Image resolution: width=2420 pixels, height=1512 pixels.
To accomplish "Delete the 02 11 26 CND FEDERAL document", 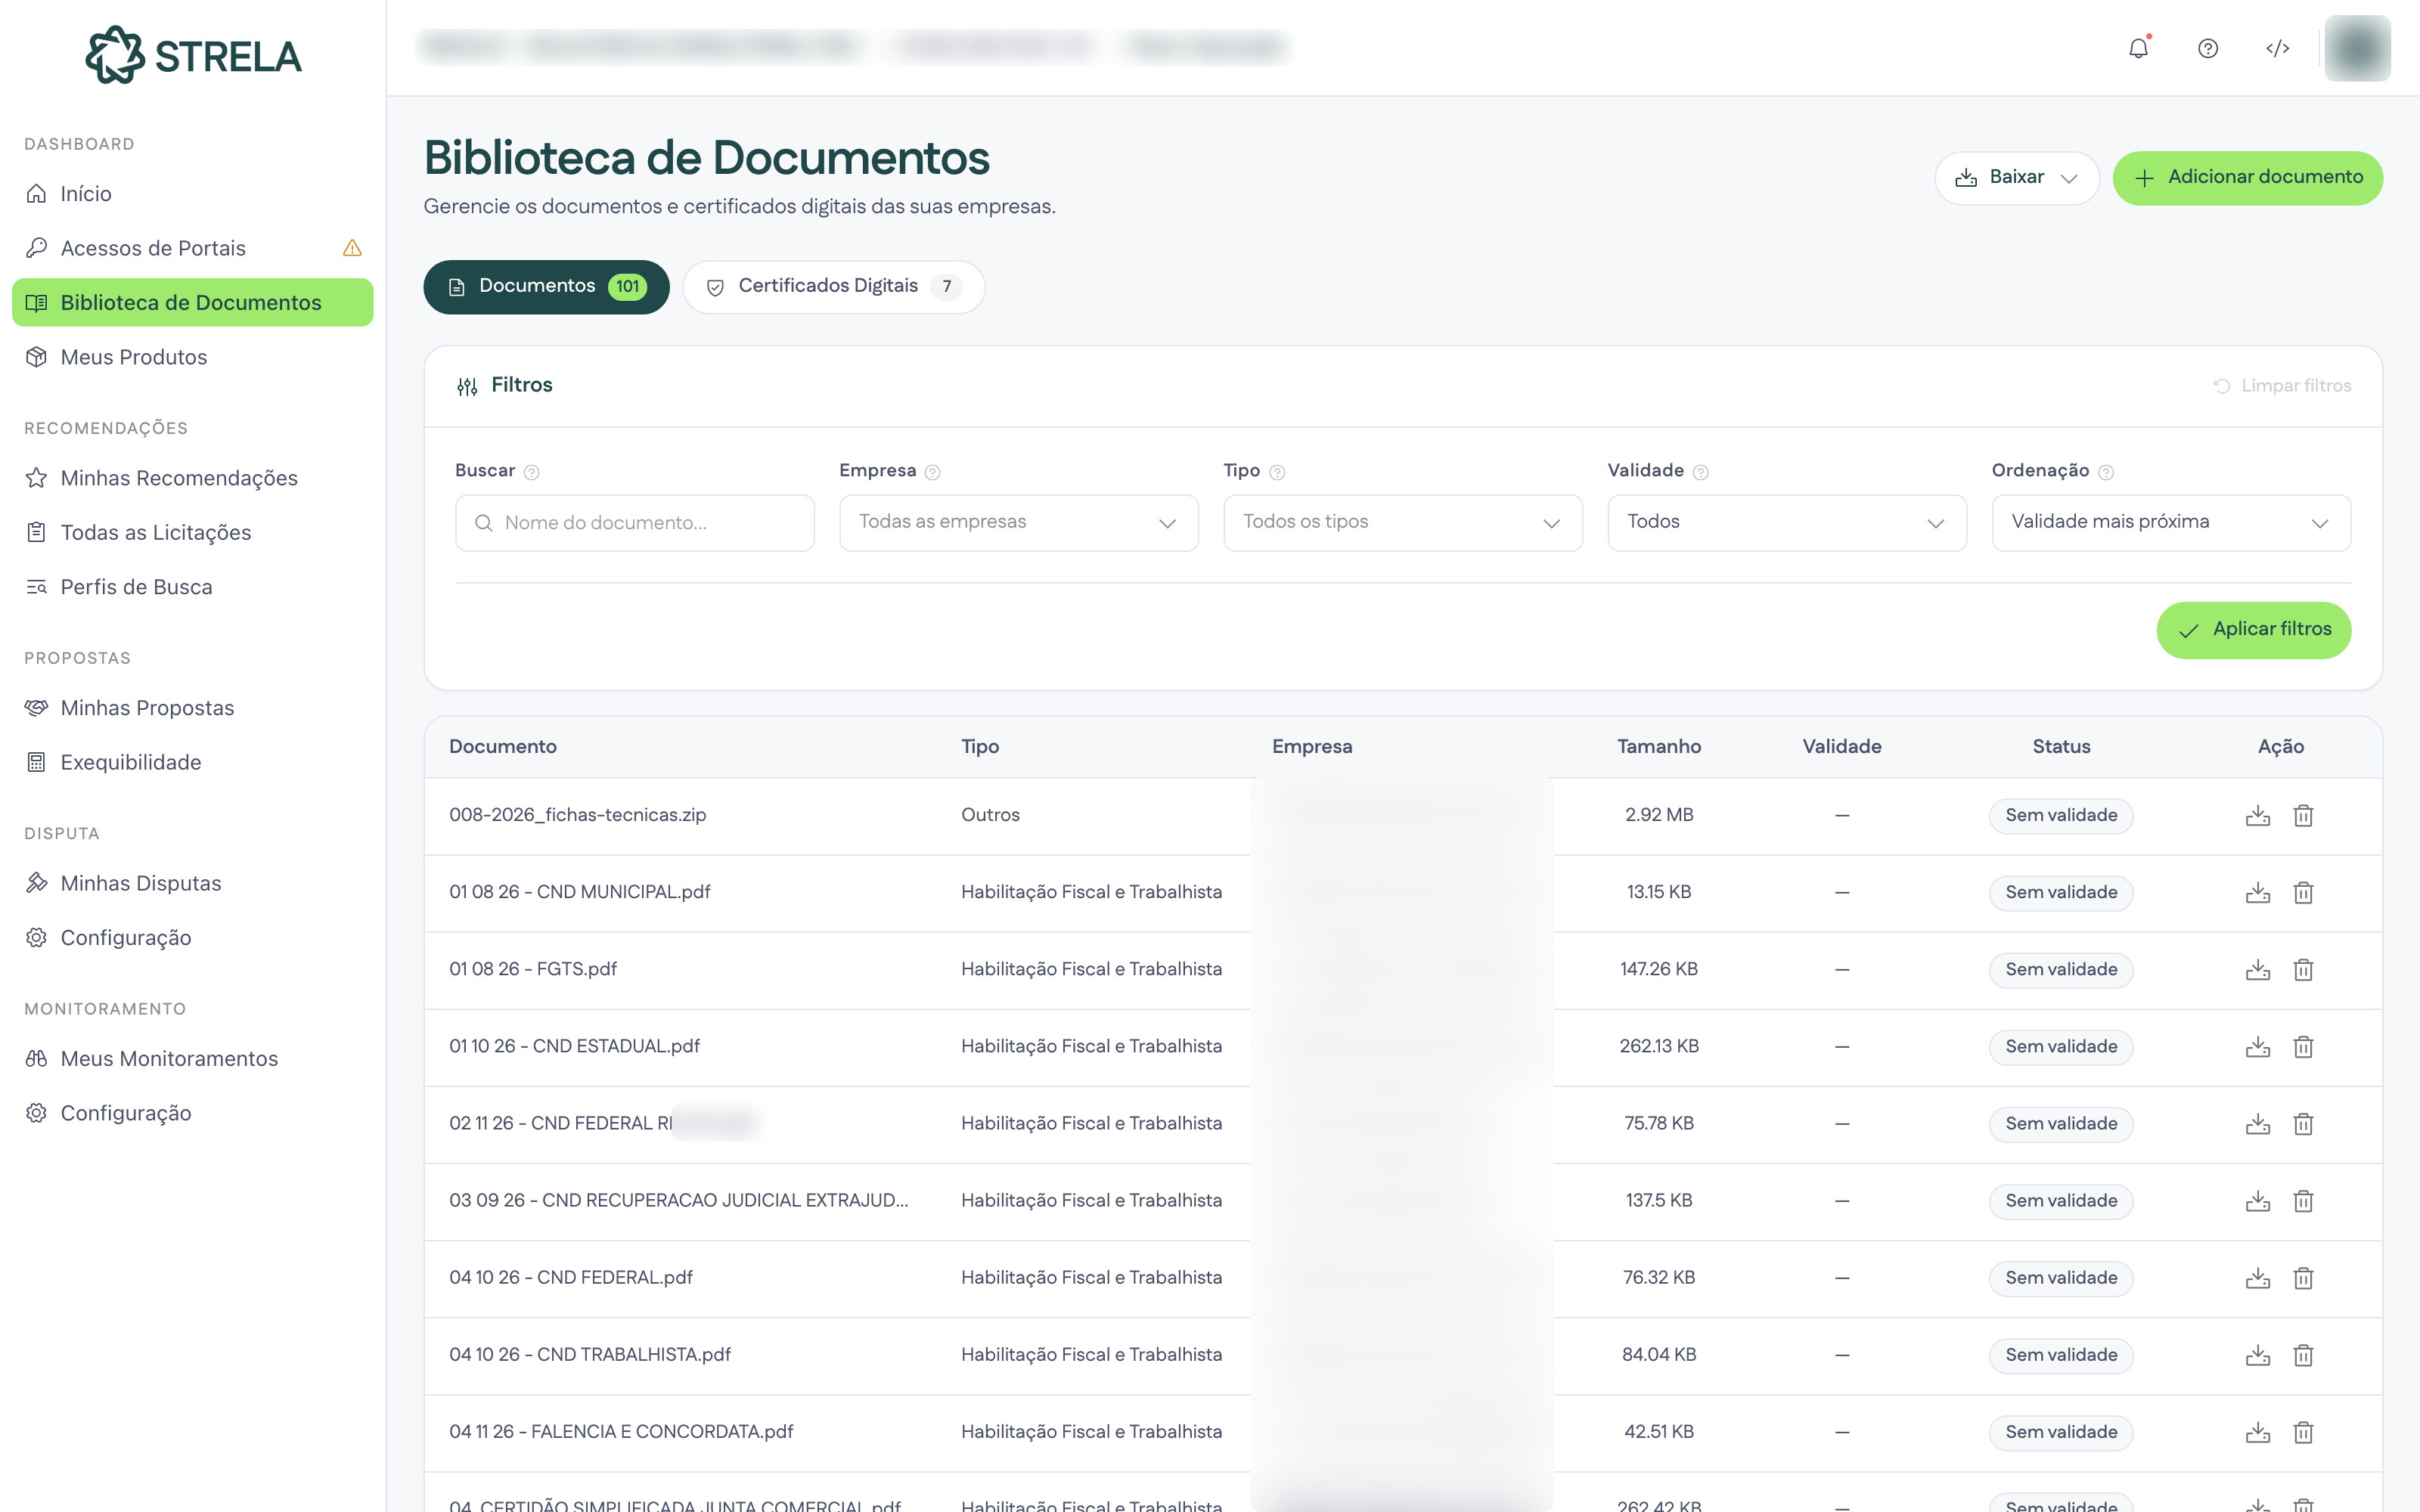I will (x=2303, y=1123).
